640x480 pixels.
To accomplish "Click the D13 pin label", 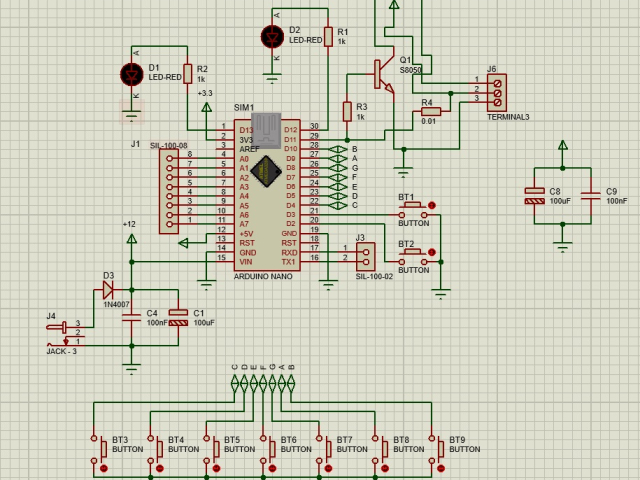I will coord(247,130).
